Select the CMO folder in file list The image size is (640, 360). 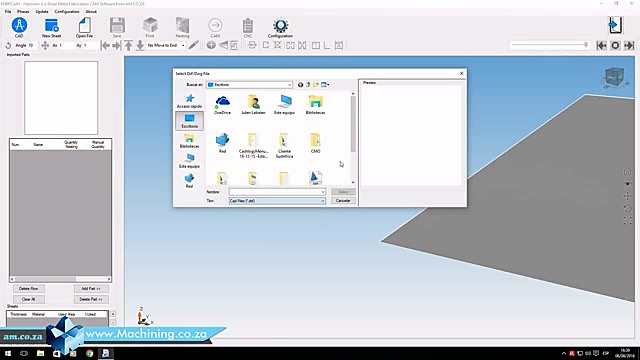(316, 143)
